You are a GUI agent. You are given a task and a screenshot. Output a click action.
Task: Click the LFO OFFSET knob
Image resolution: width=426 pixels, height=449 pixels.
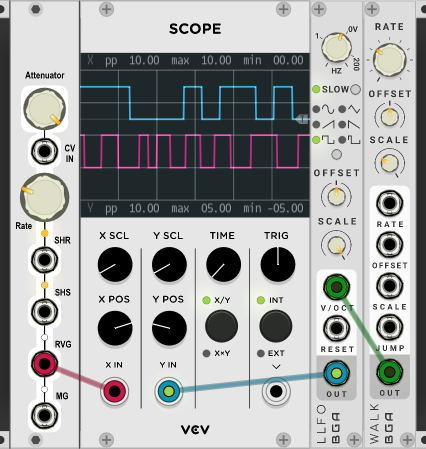click(336, 196)
